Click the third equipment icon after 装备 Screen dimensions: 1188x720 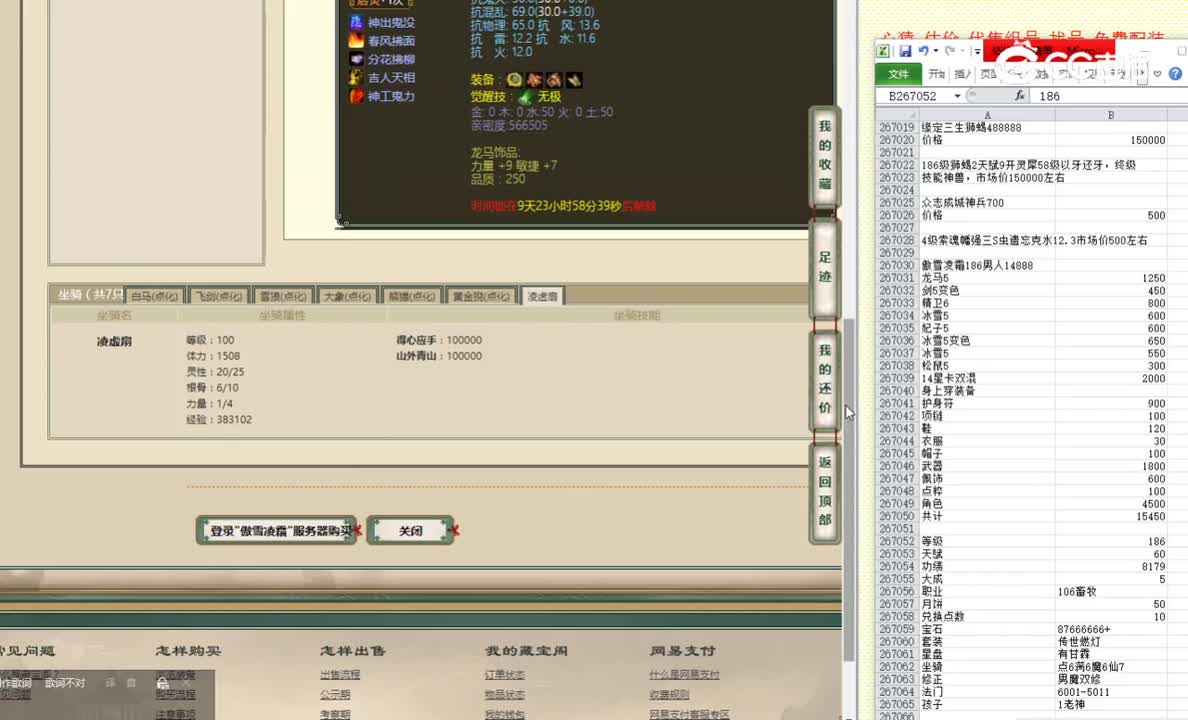[554, 80]
